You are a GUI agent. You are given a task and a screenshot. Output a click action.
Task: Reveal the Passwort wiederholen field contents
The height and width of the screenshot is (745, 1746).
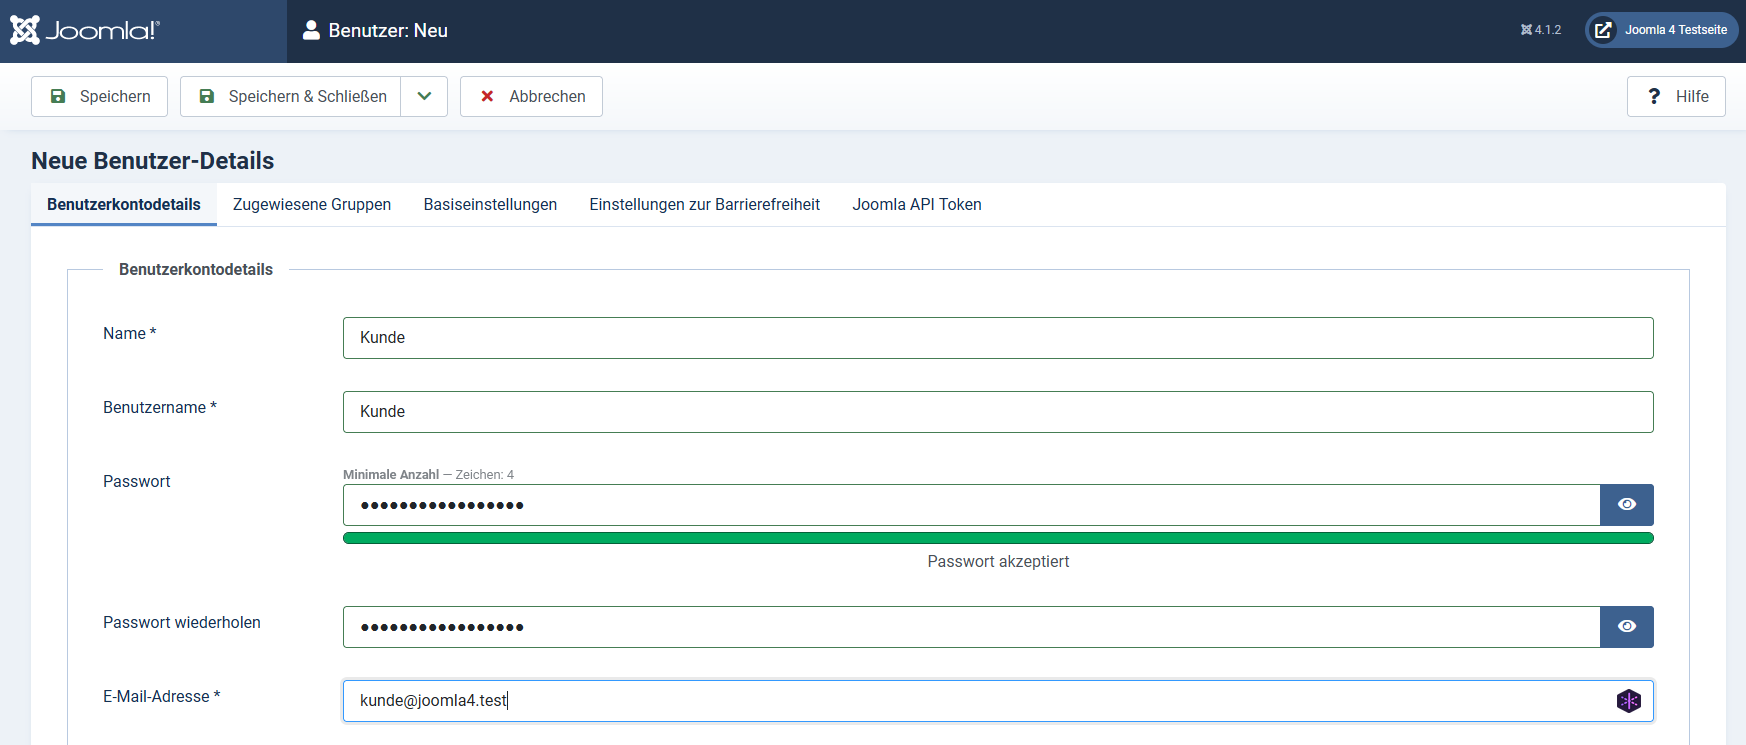[x=1626, y=627]
